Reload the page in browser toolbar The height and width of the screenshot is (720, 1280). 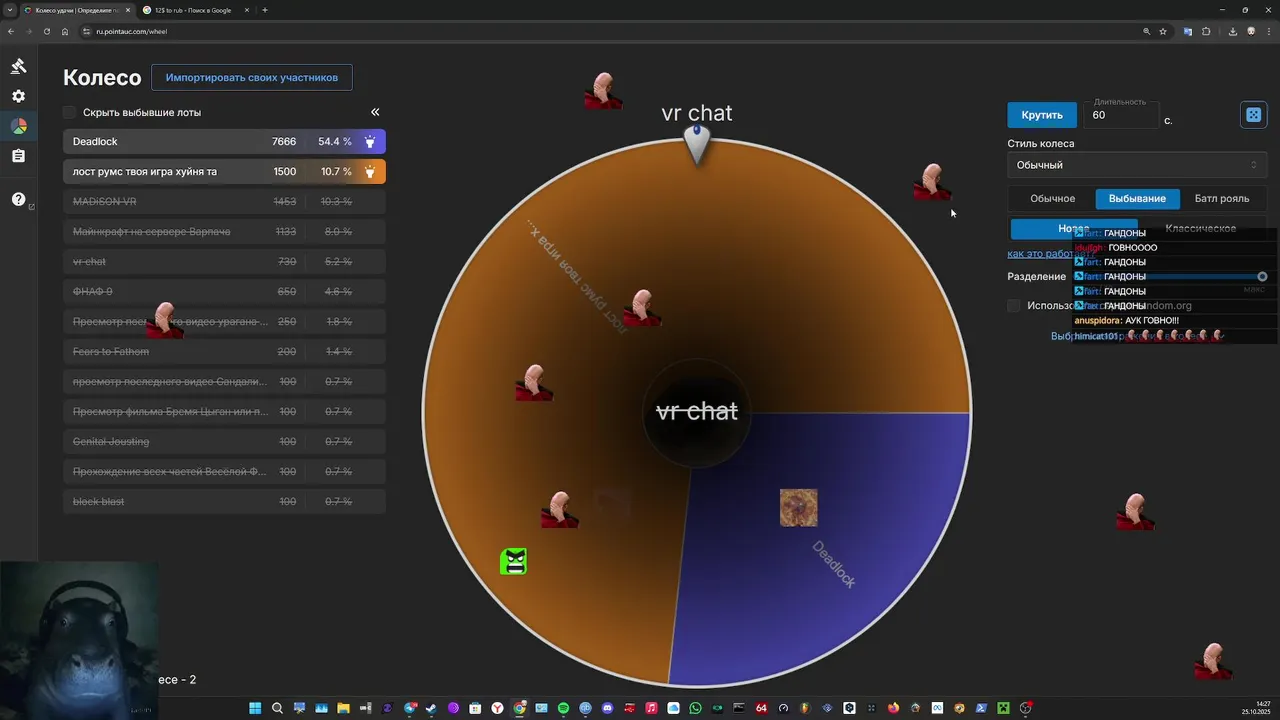(46, 31)
